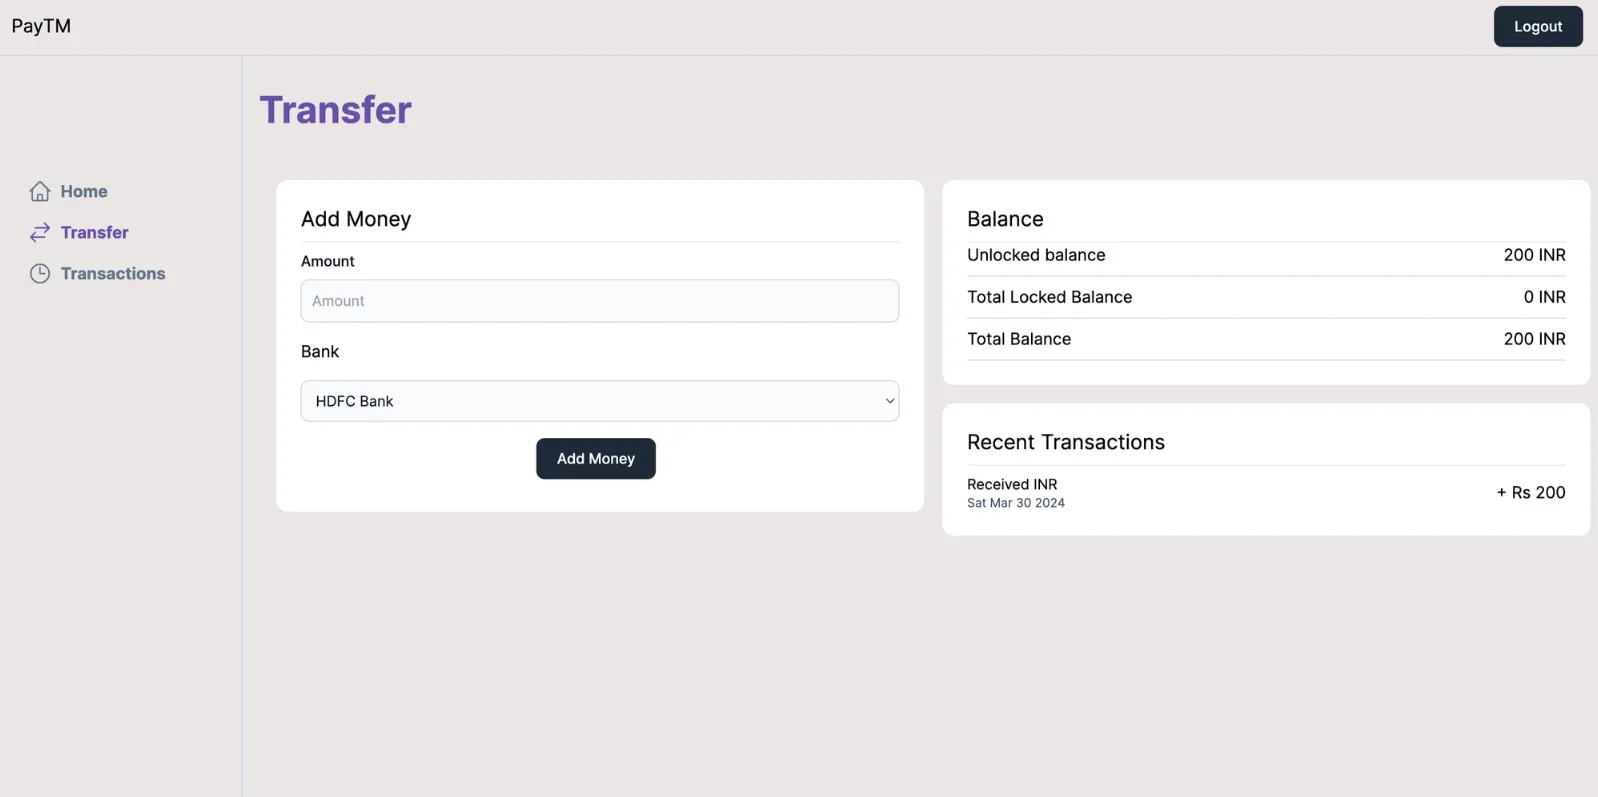This screenshot has width=1598, height=797.
Task: Click the purple Transfer page heading
Action: tap(336, 110)
